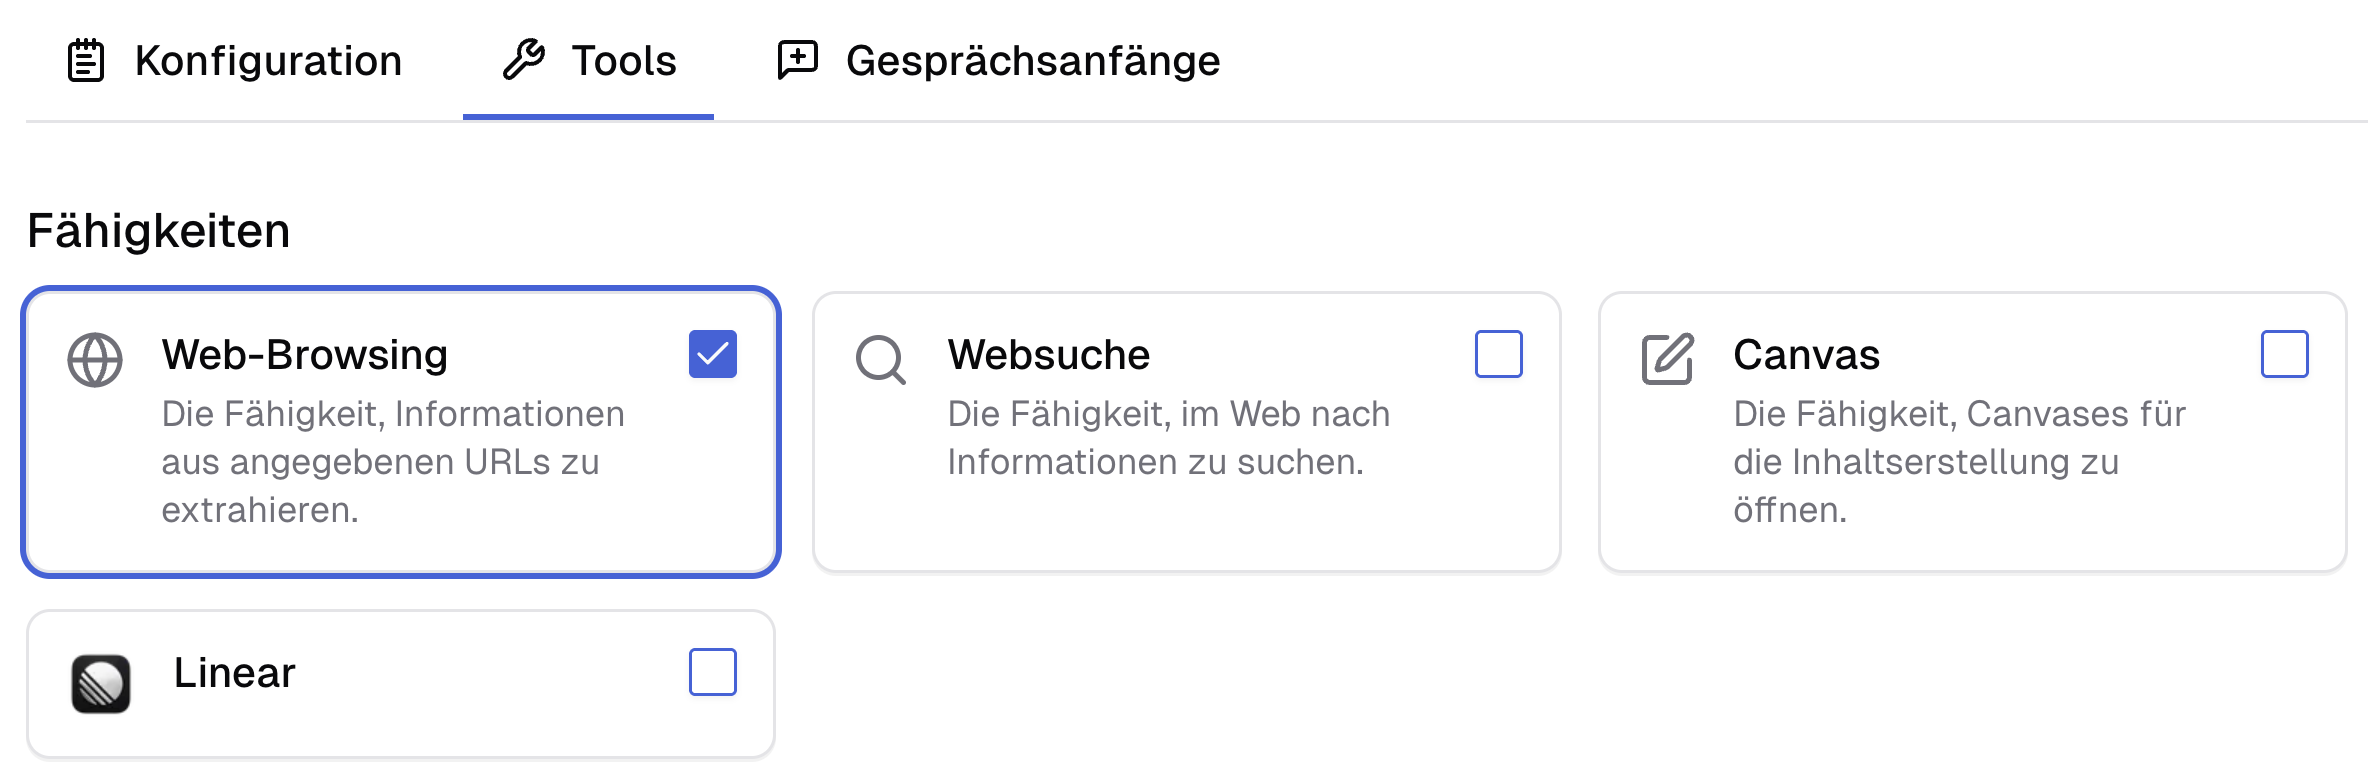
Task: Enable the Canvas capability
Action: tap(2284, 353)
